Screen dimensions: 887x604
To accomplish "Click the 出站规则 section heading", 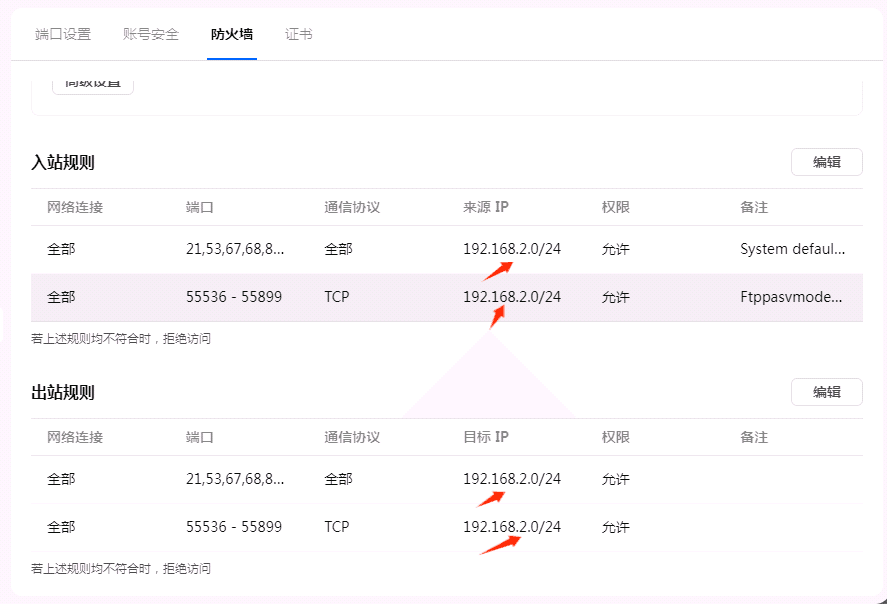I will (63, 392).
